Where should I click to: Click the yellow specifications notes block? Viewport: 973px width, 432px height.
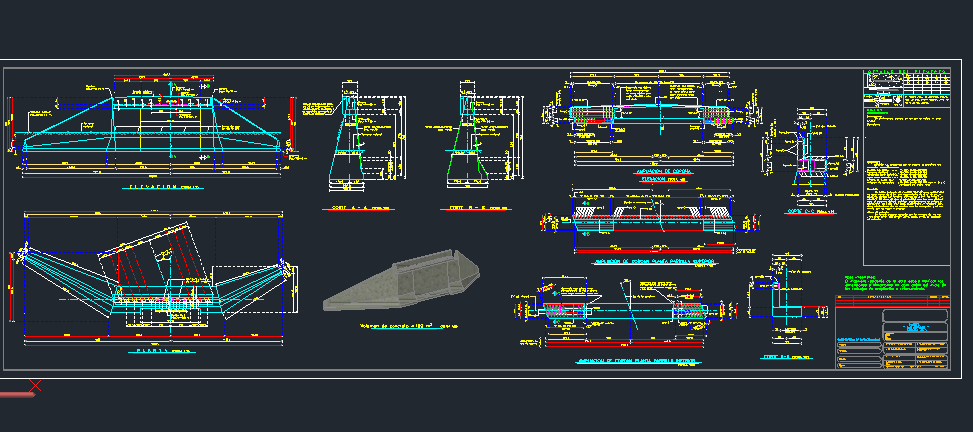(905, 185)
